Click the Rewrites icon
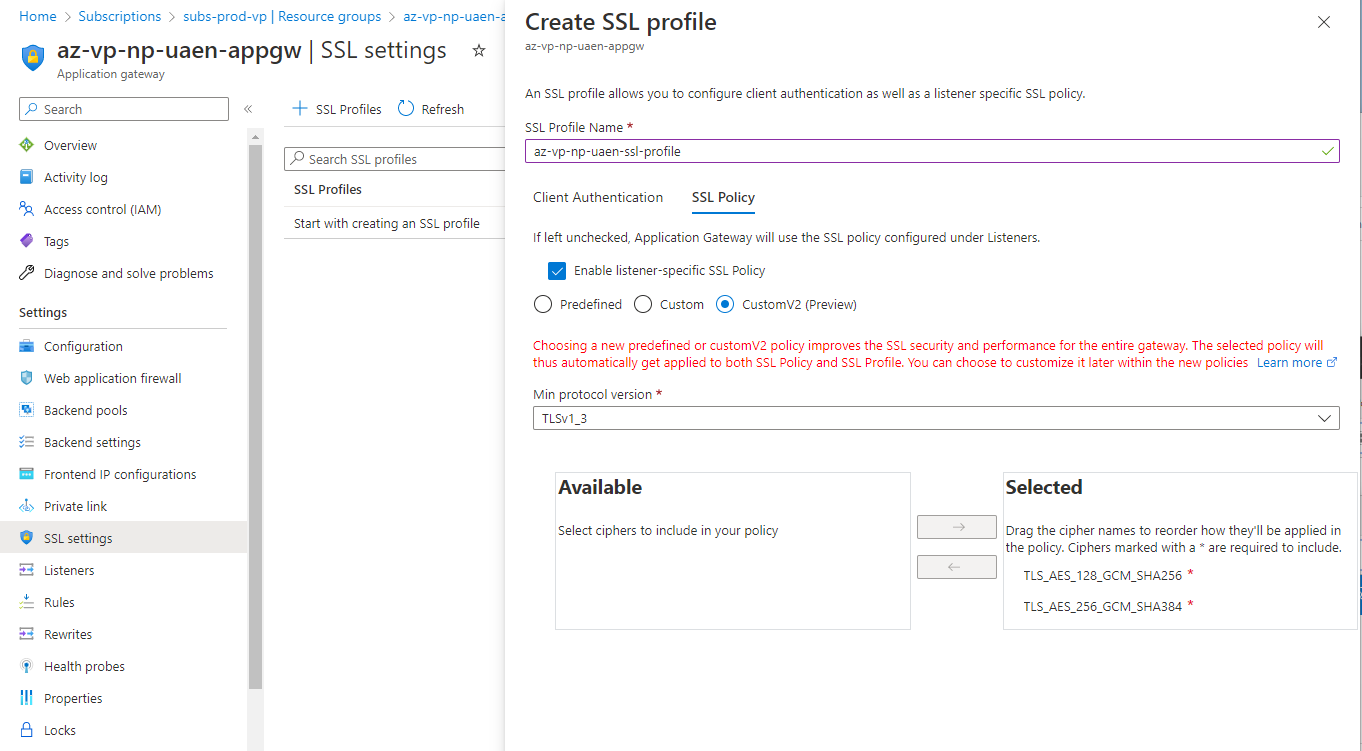 click(27, 634)
